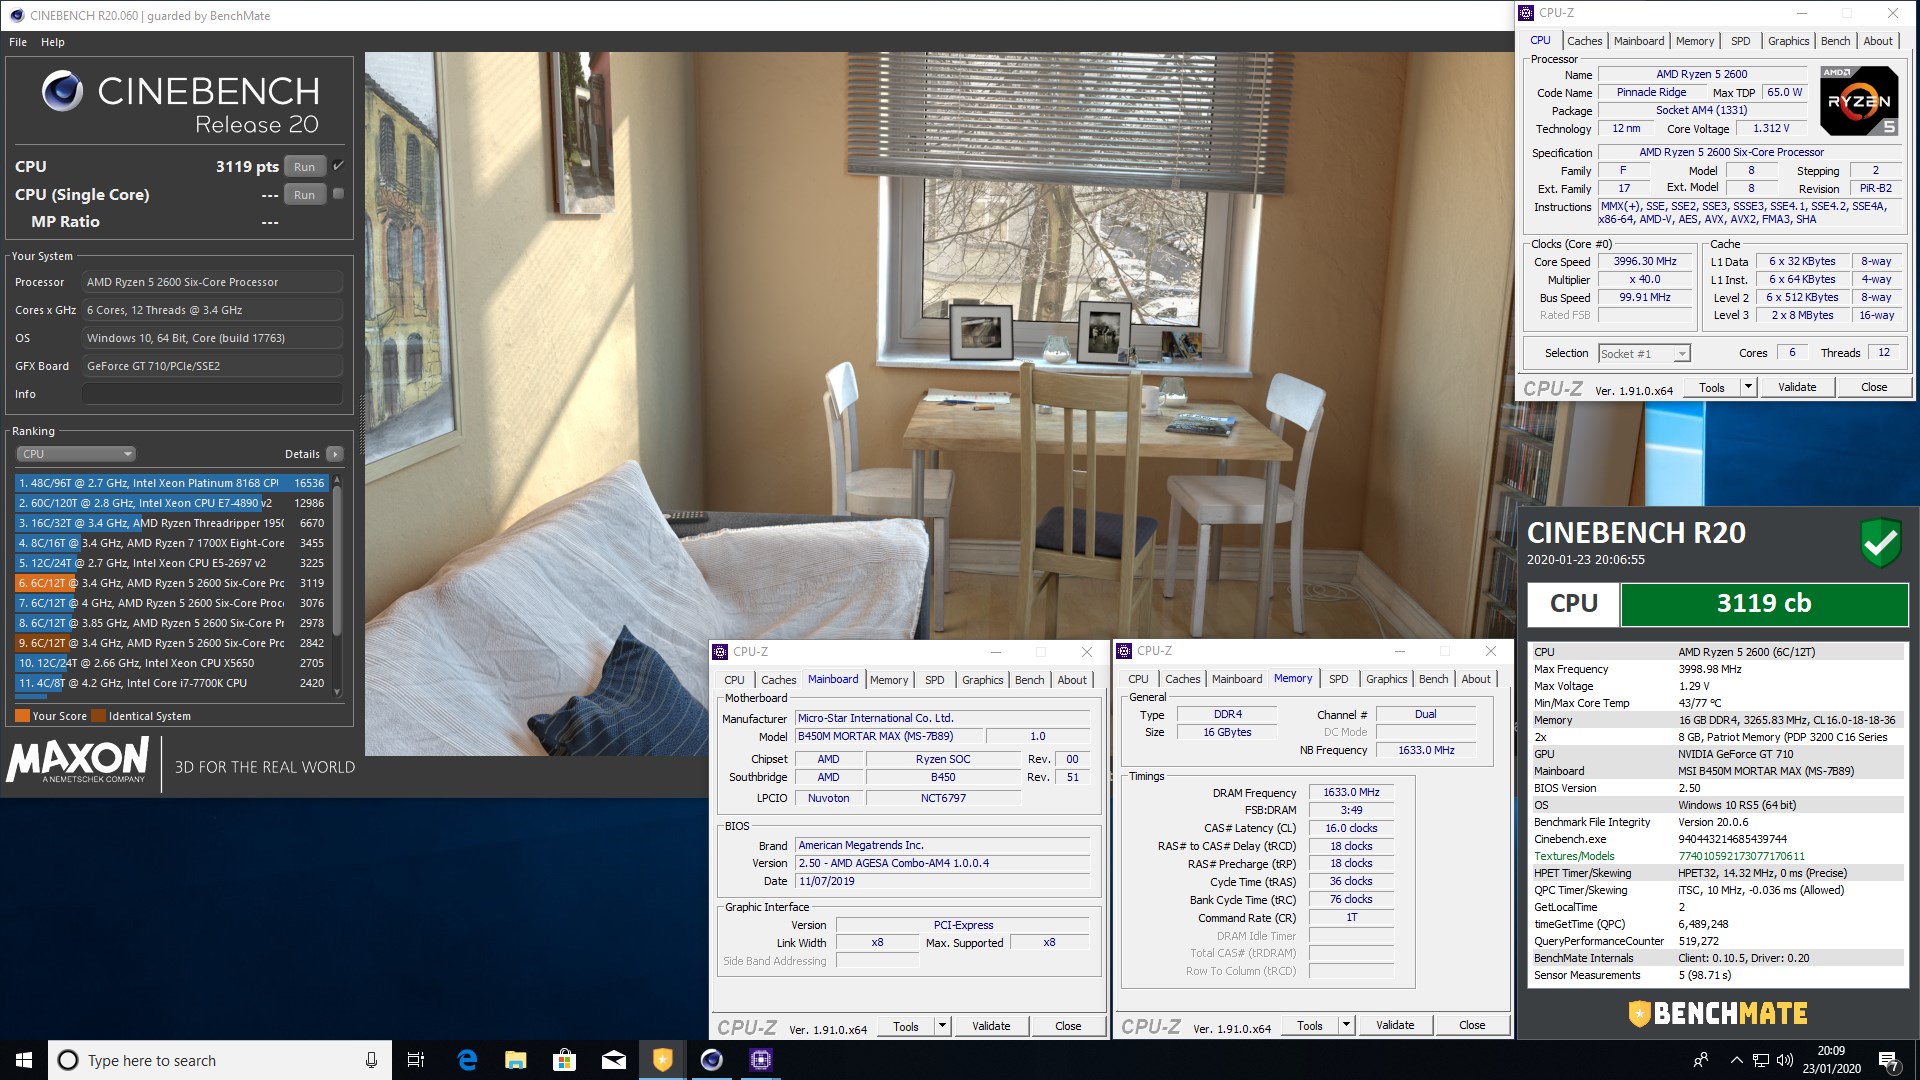Open the Cinebench File menu

pyautogui.click(x=18, y=42)
